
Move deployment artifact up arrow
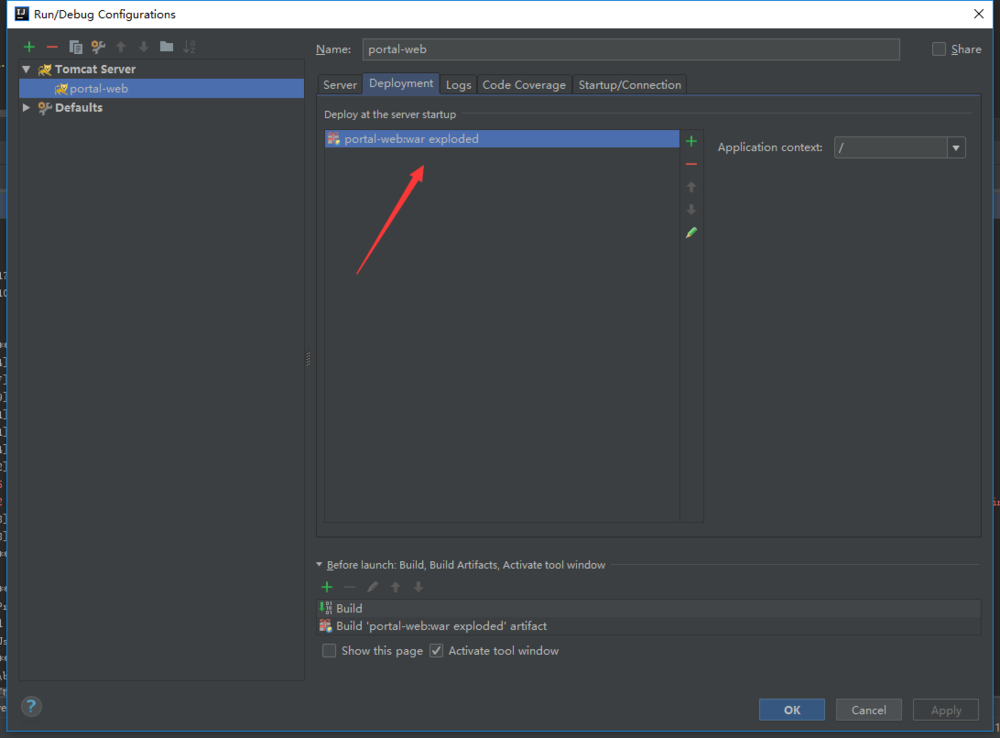pyautogui.click(x=691, y=187)
